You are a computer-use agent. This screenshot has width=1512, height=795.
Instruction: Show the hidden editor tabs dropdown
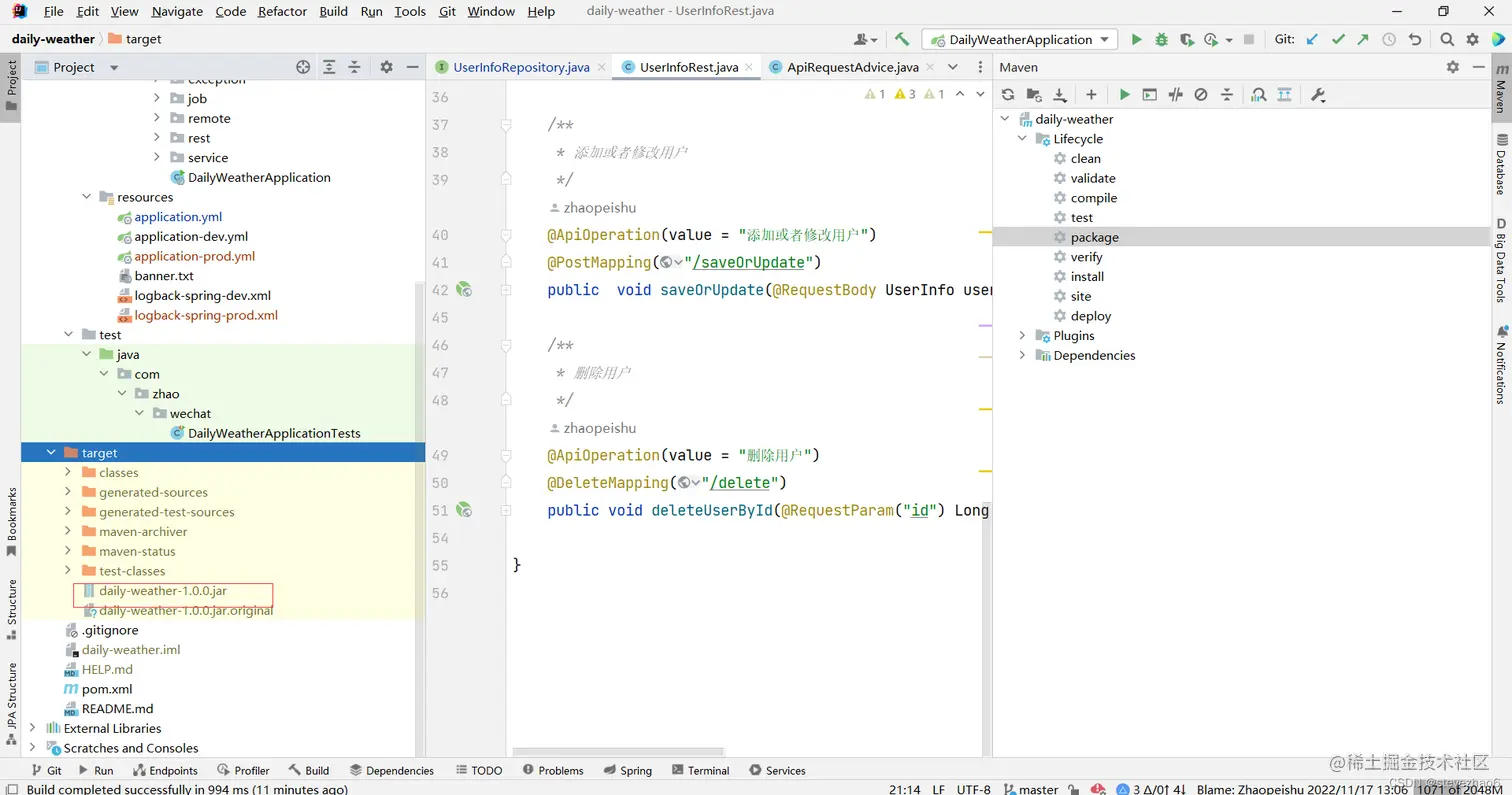point(953,67)
